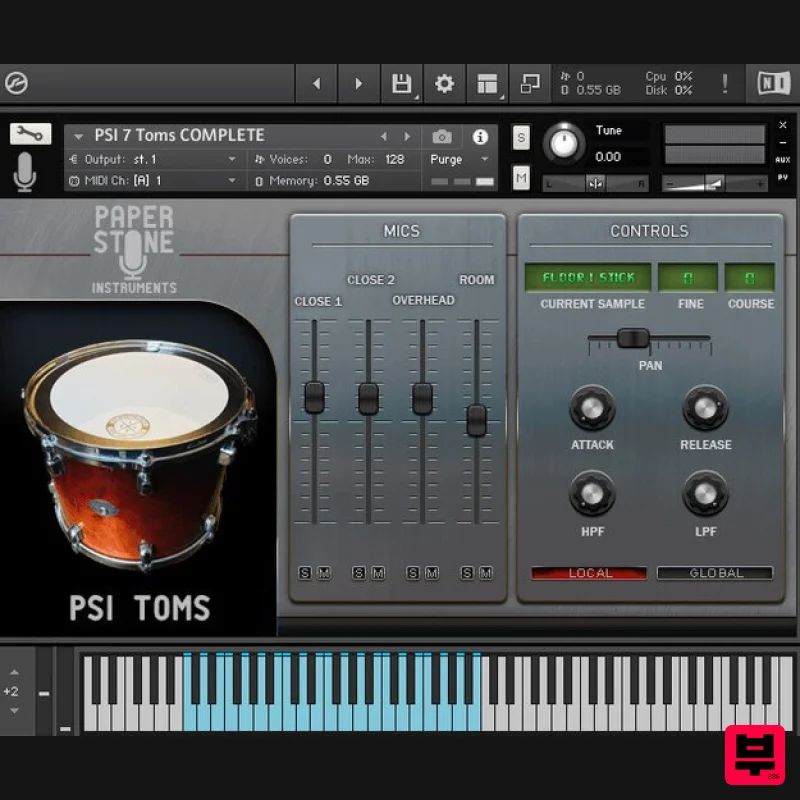
Task: Open the snapshot camera icon
Action: click(443, 135)
